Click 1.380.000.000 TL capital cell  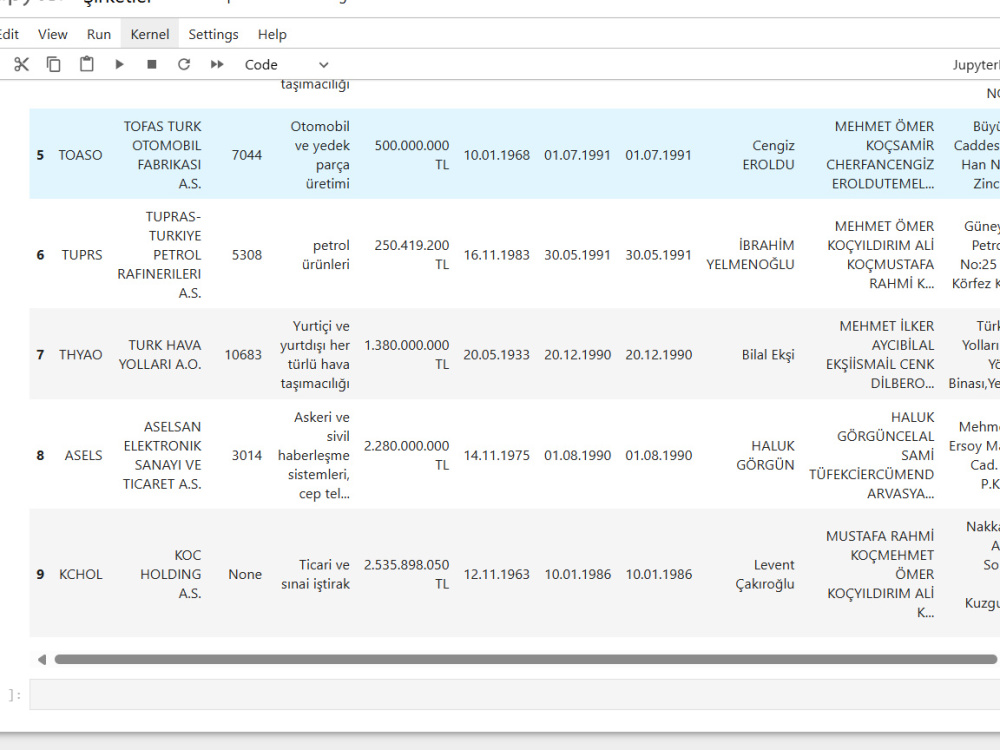pyautogui.click(x=407, y=355)
